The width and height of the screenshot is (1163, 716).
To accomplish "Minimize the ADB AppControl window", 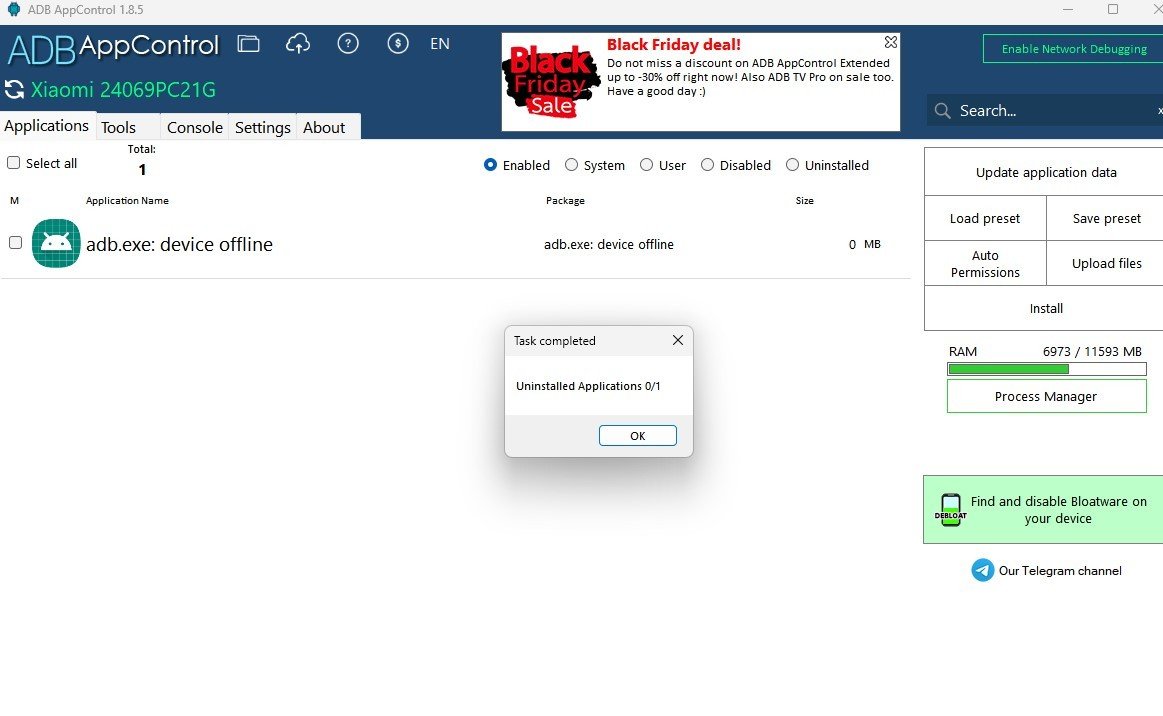I will coord(1067,10).
